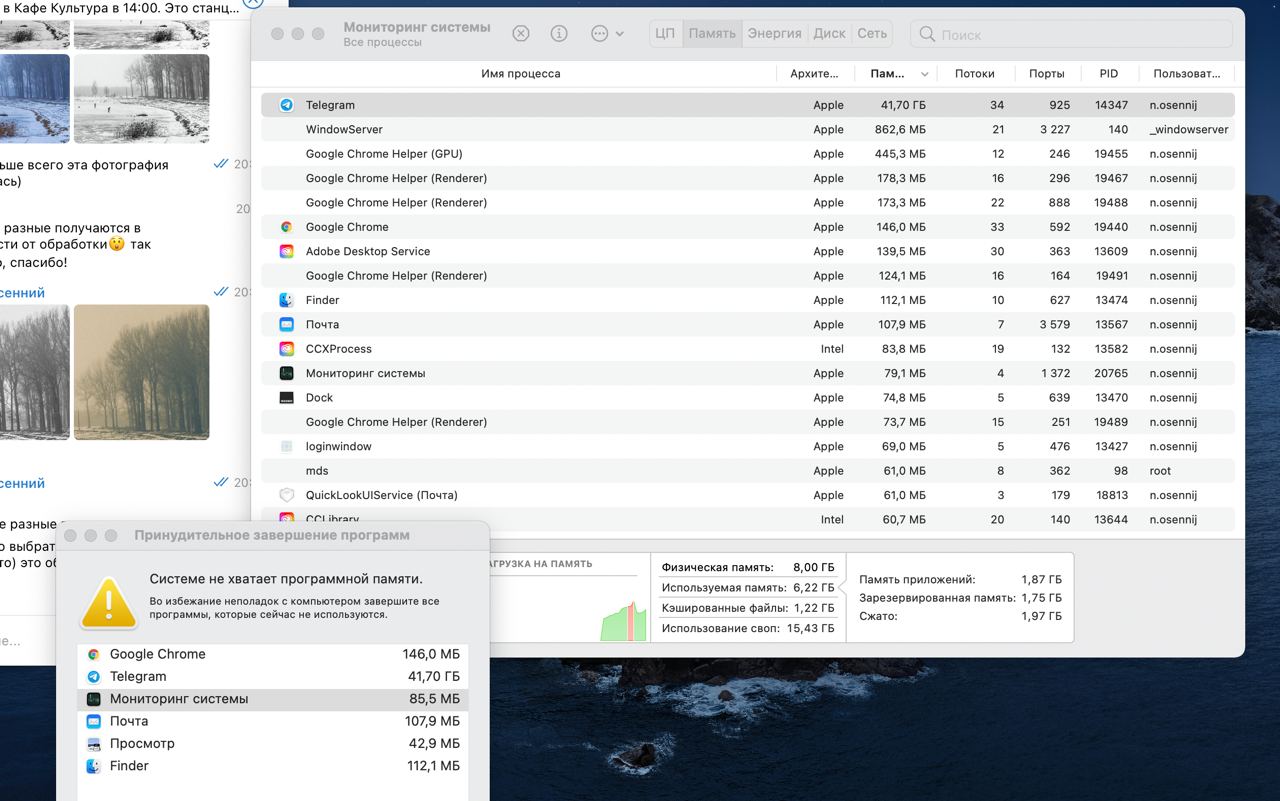Viewport: 1280px width, 801px height.
Task: Switch to the Энергия tab
Action: [774, 33]
